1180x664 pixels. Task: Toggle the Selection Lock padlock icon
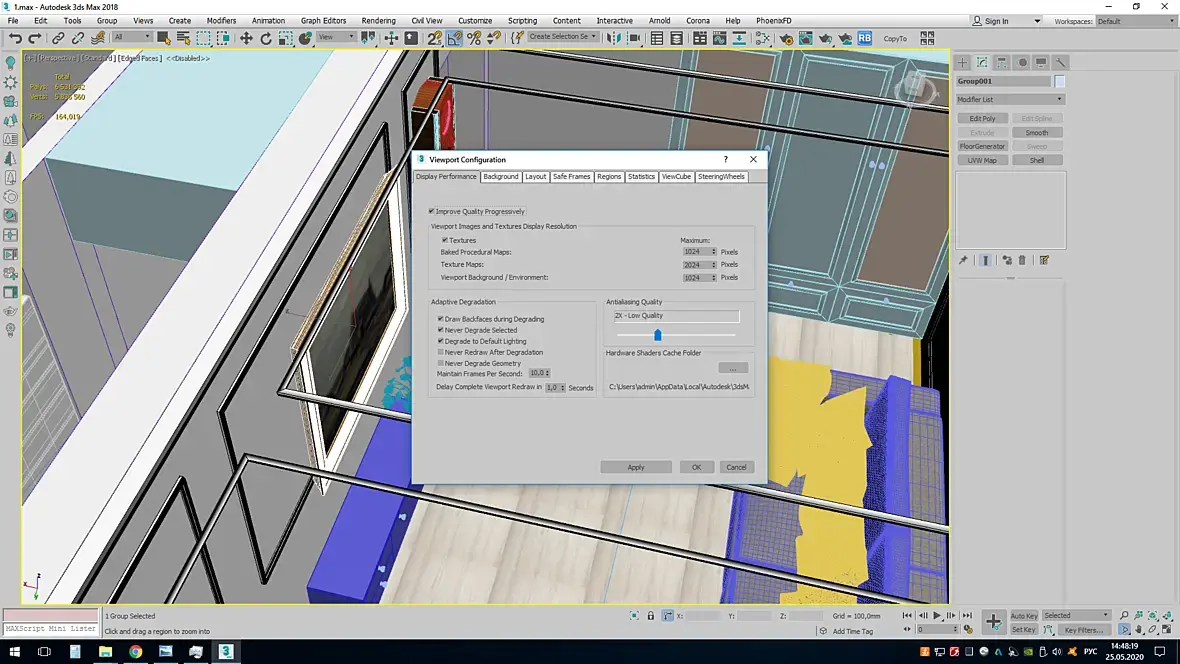651,616
